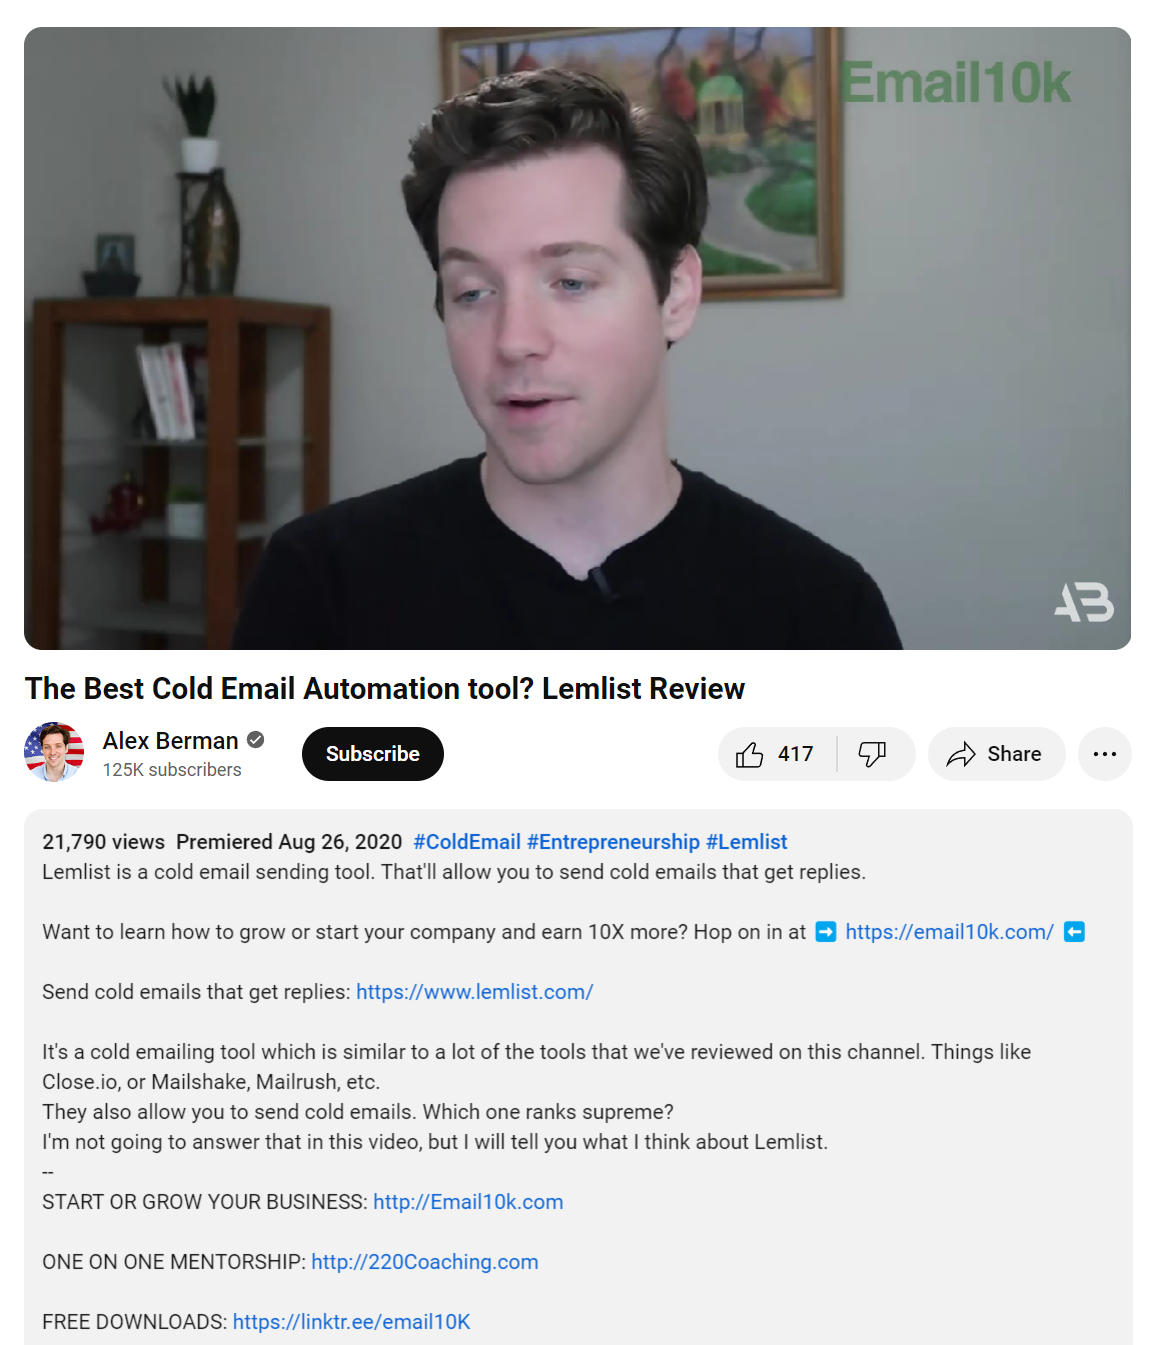Open the https://www.lemlist.com/ link

(x=475, y=992)
